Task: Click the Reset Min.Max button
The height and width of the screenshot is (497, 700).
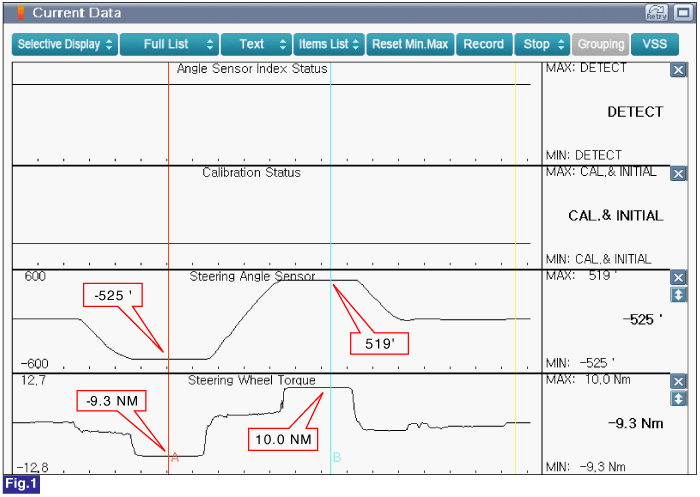Action: tap(410, 44)
